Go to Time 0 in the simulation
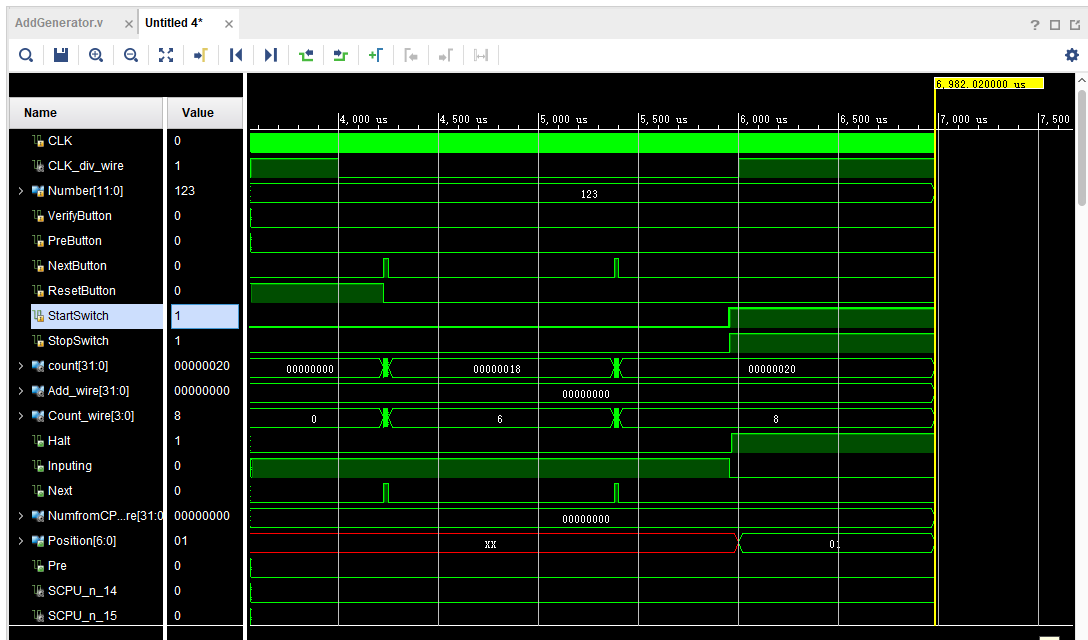This screenshot has height=640, width=1088. click(236, 55)
